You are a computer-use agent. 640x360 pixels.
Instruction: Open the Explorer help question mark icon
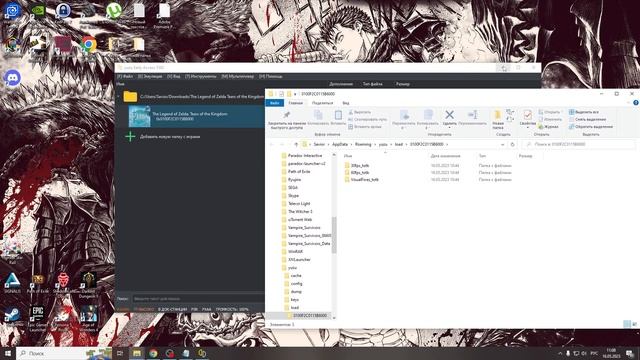pos(636,103)
